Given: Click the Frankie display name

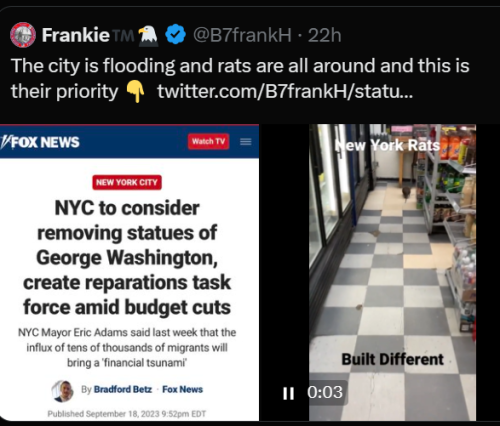Looking at the screenshot, I should pos(76,35).
